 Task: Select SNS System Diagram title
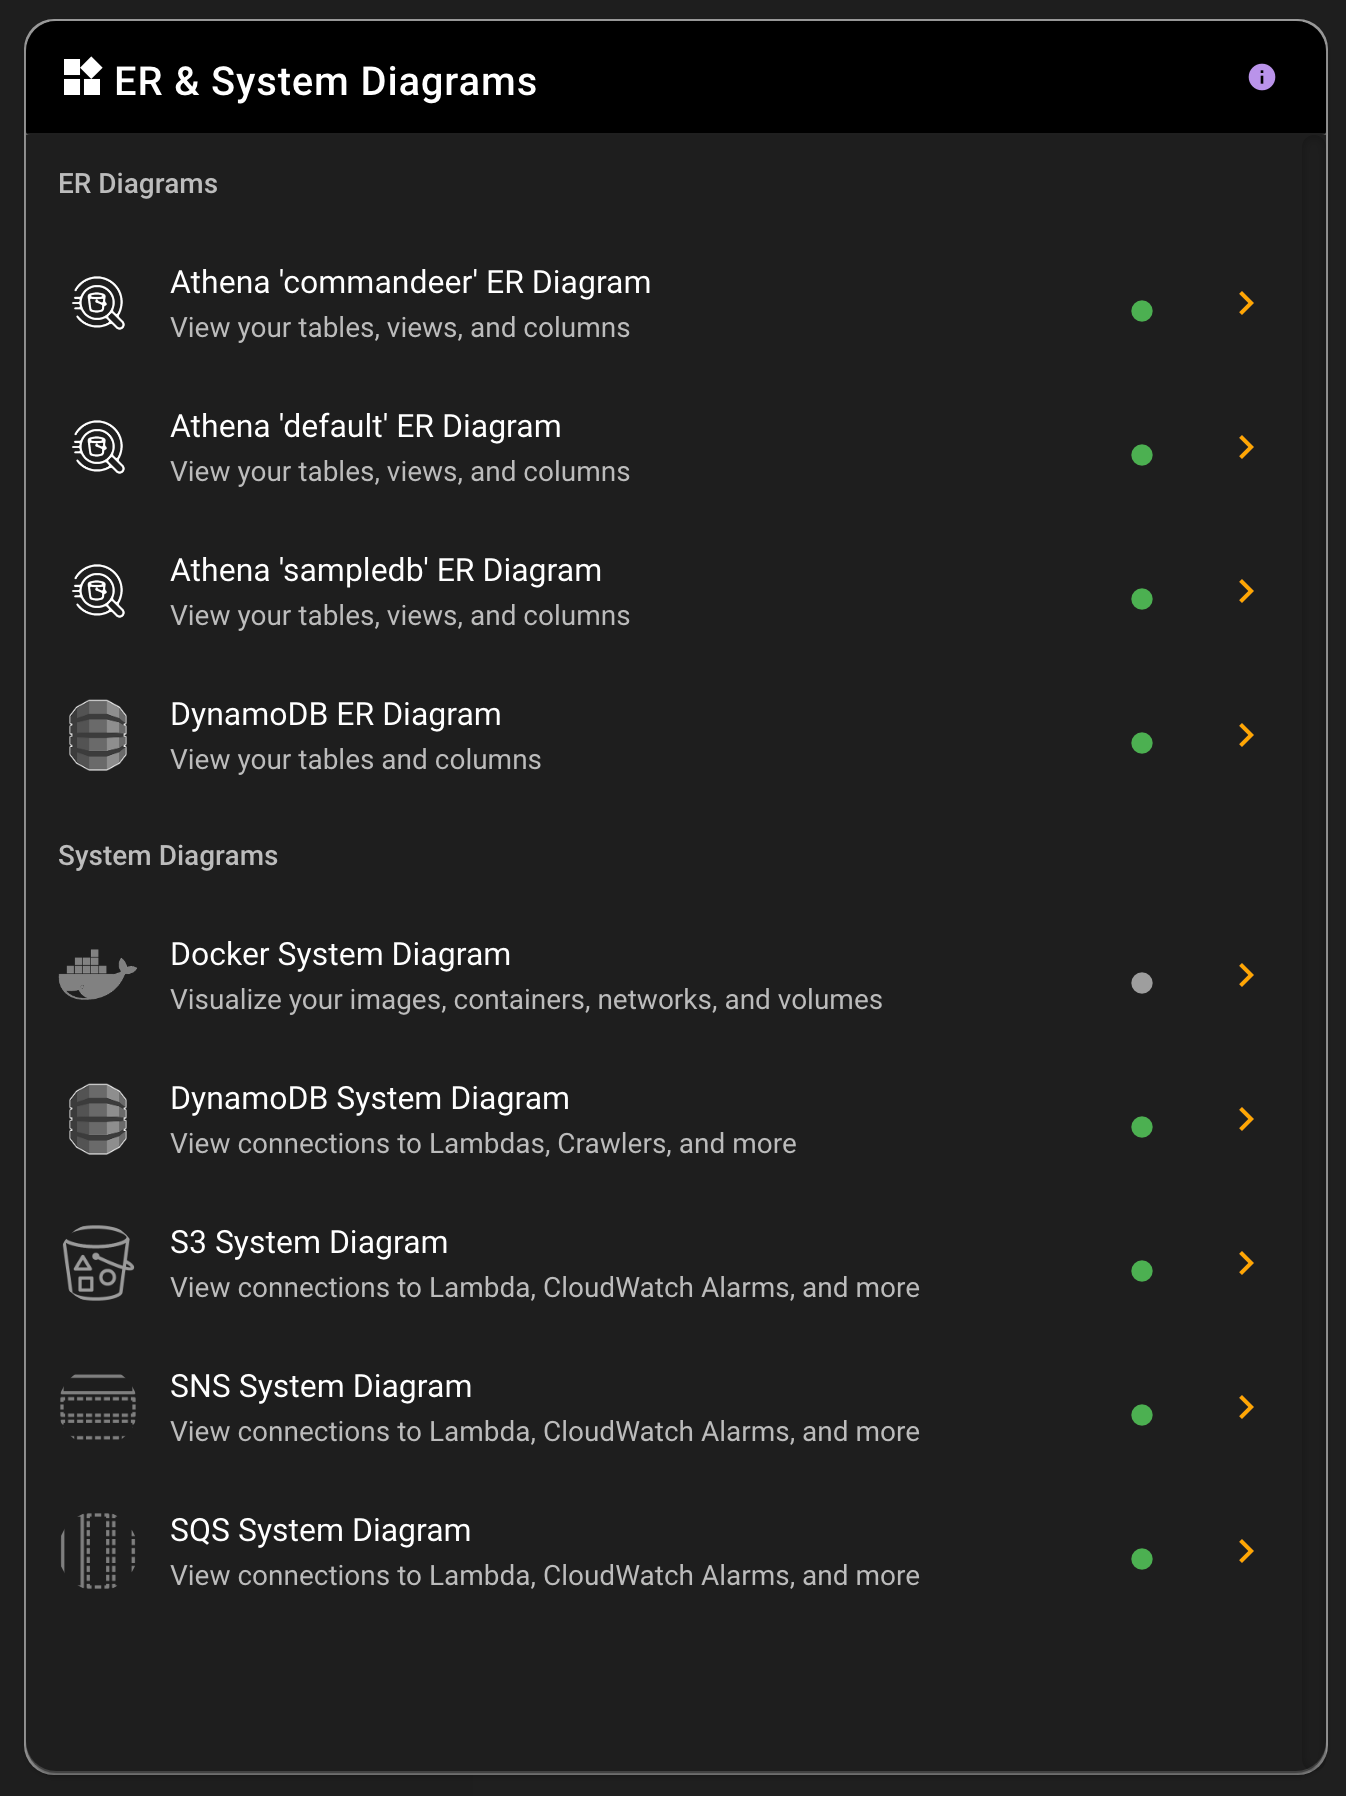pos(321,1386)
